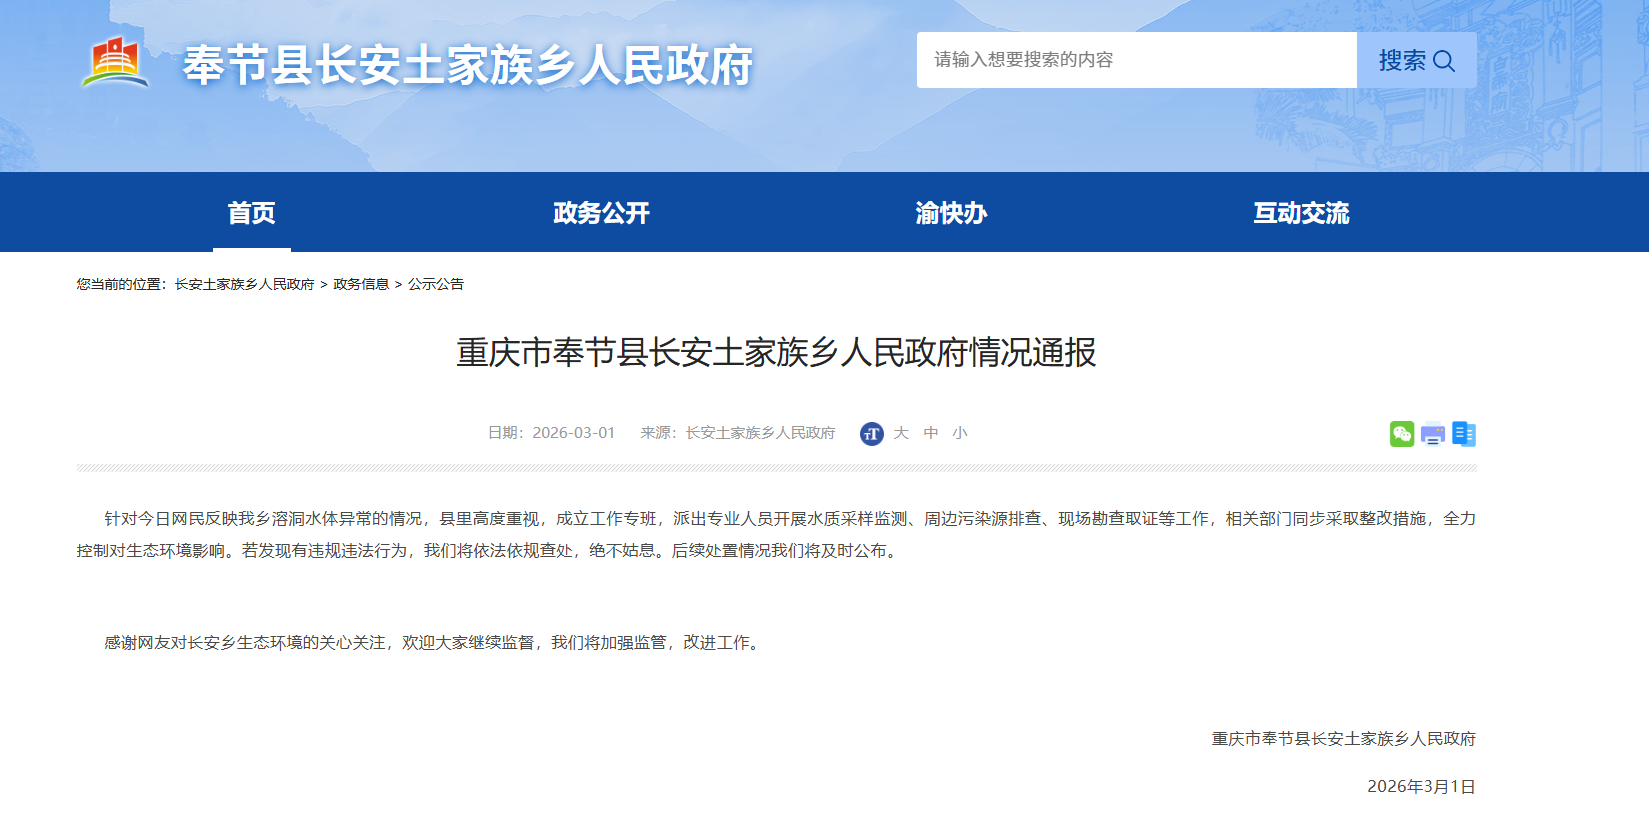Viewport: 1649px width, 813px height.
Task: Open the 互动交流 navigation item
Action: point(1301,213)
